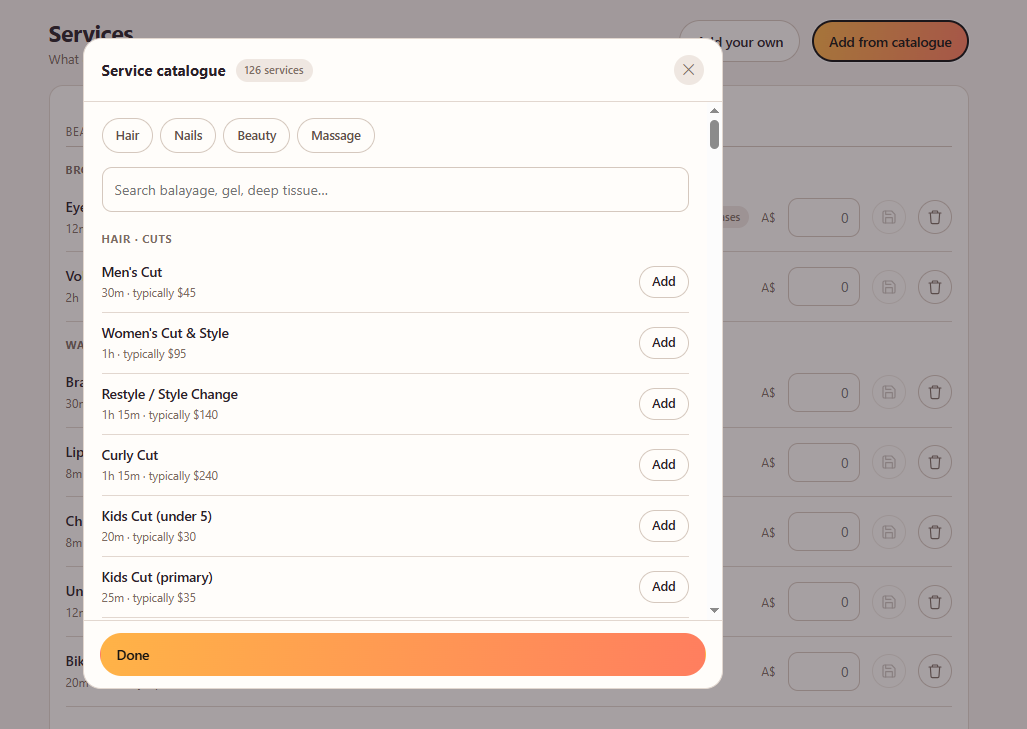This screenshot has width=1027, height=729.
Task: Focus the catalogue search field
Action: [395, 190]
